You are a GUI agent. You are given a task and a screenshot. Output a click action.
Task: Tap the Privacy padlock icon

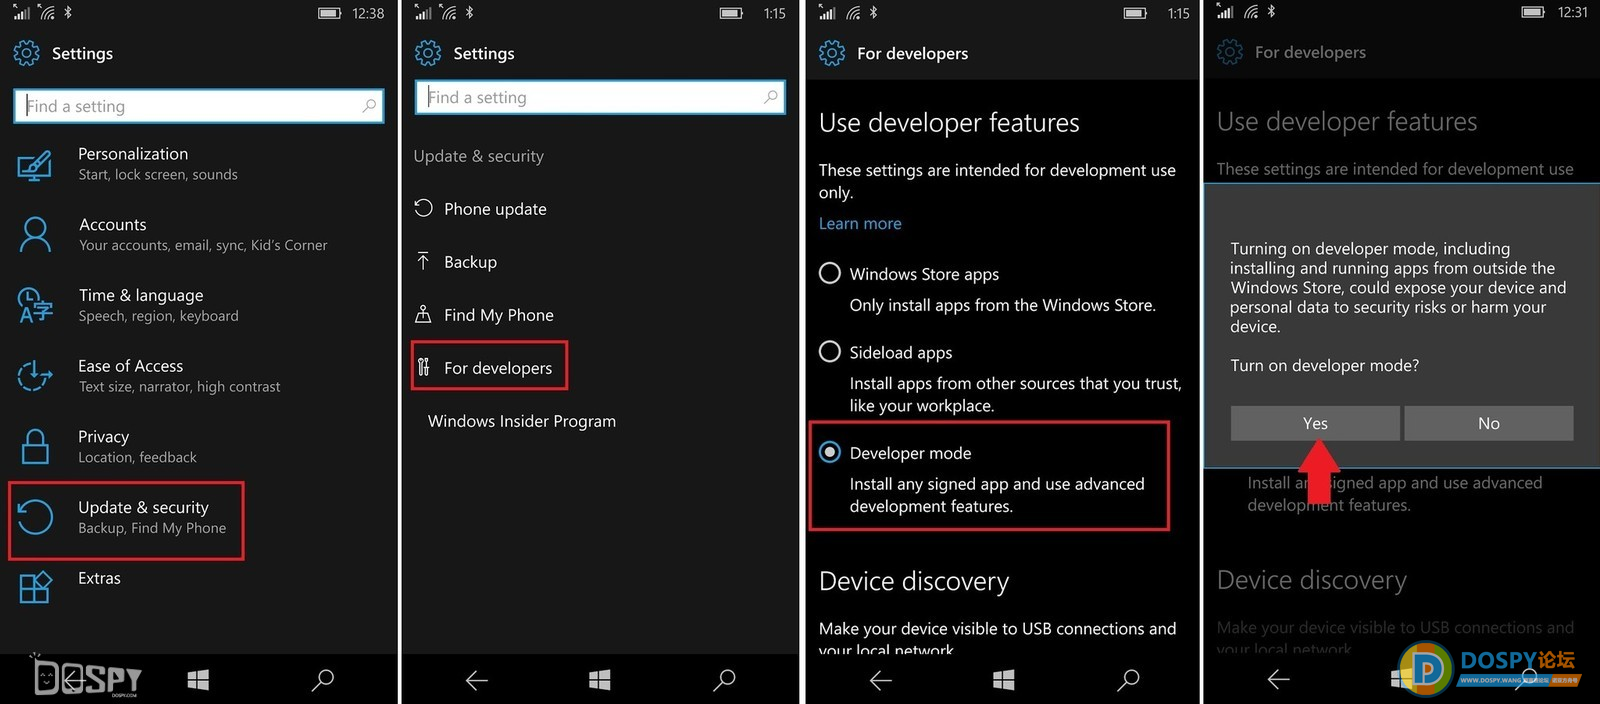tap(35, 446)
